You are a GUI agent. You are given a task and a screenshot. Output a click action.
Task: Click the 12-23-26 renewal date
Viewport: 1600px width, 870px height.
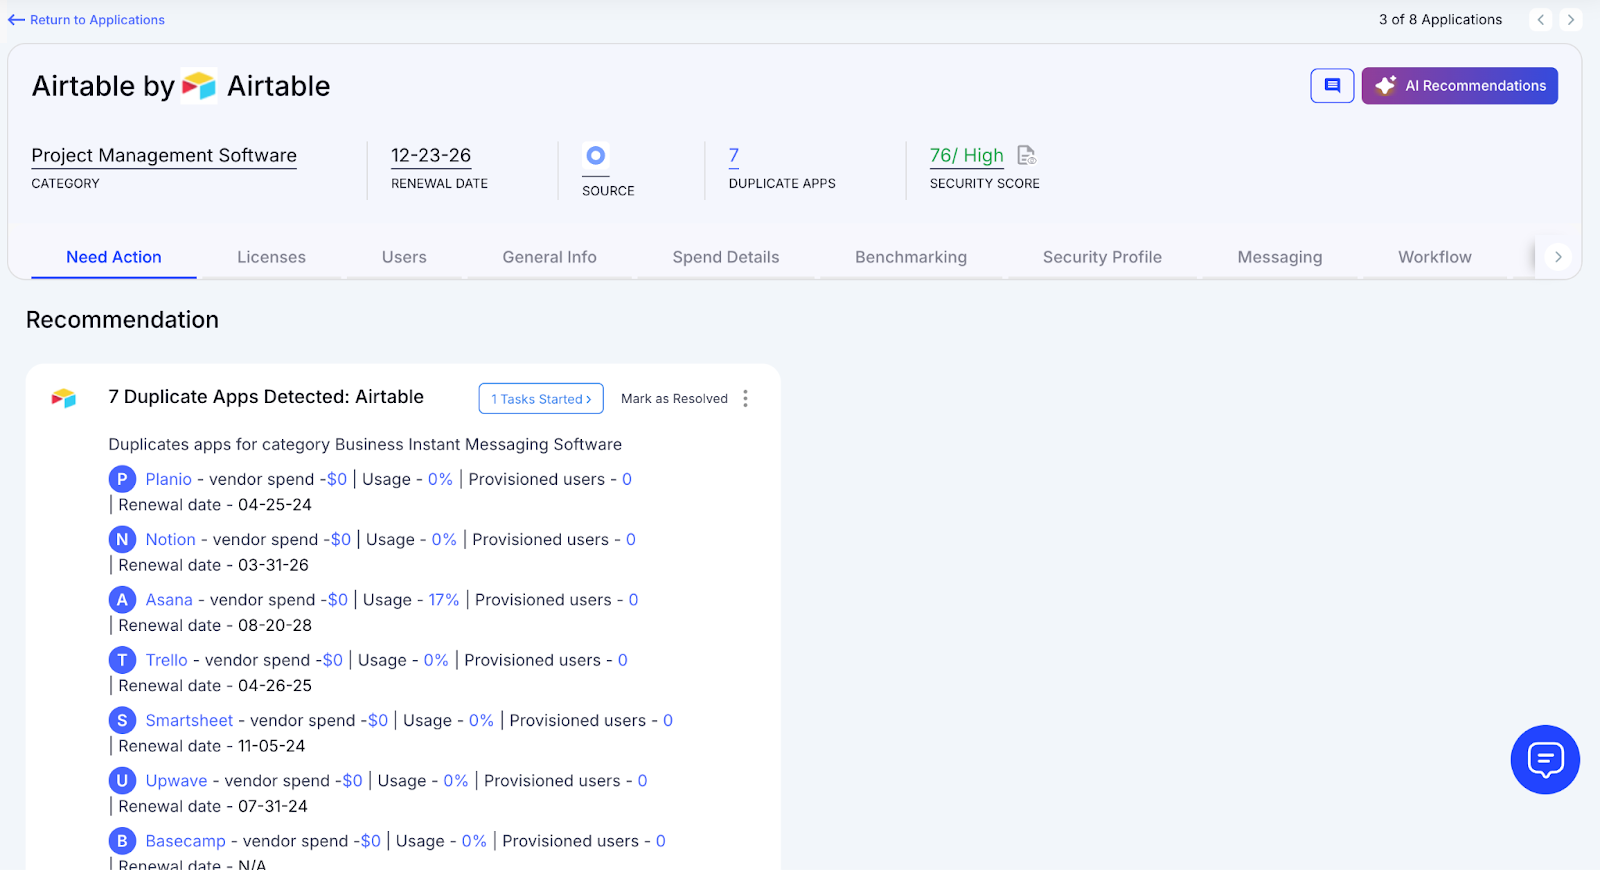(x=431, y=155)
